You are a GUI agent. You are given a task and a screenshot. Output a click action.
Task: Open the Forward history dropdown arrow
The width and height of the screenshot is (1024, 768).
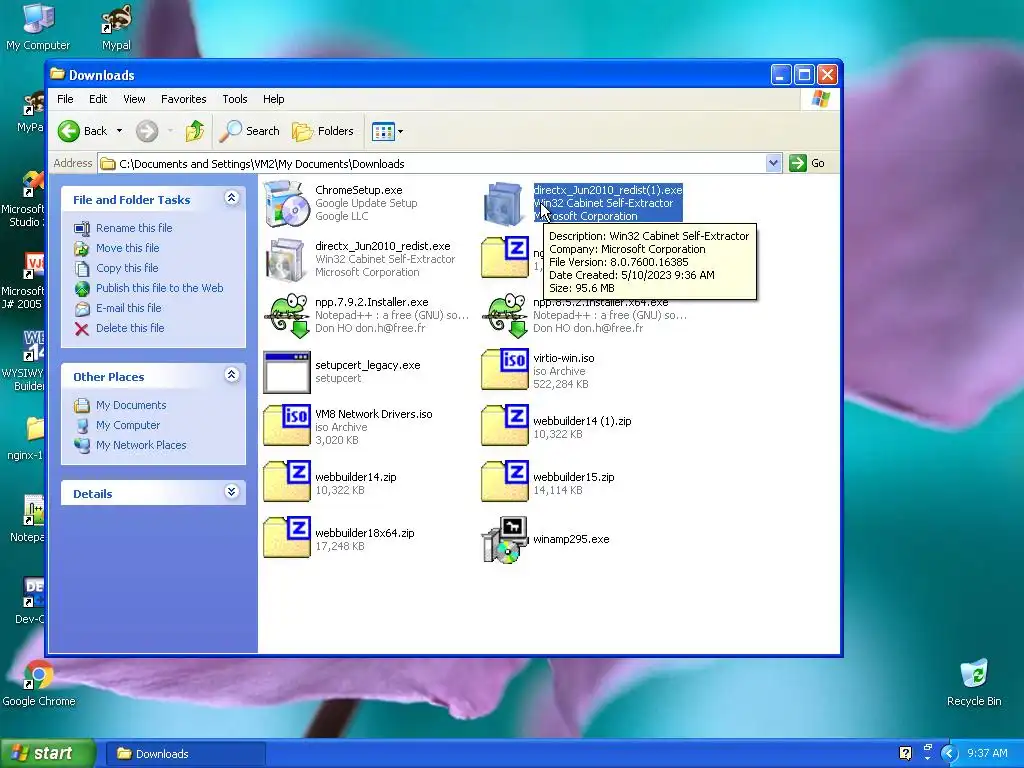[x=170, y=131]
